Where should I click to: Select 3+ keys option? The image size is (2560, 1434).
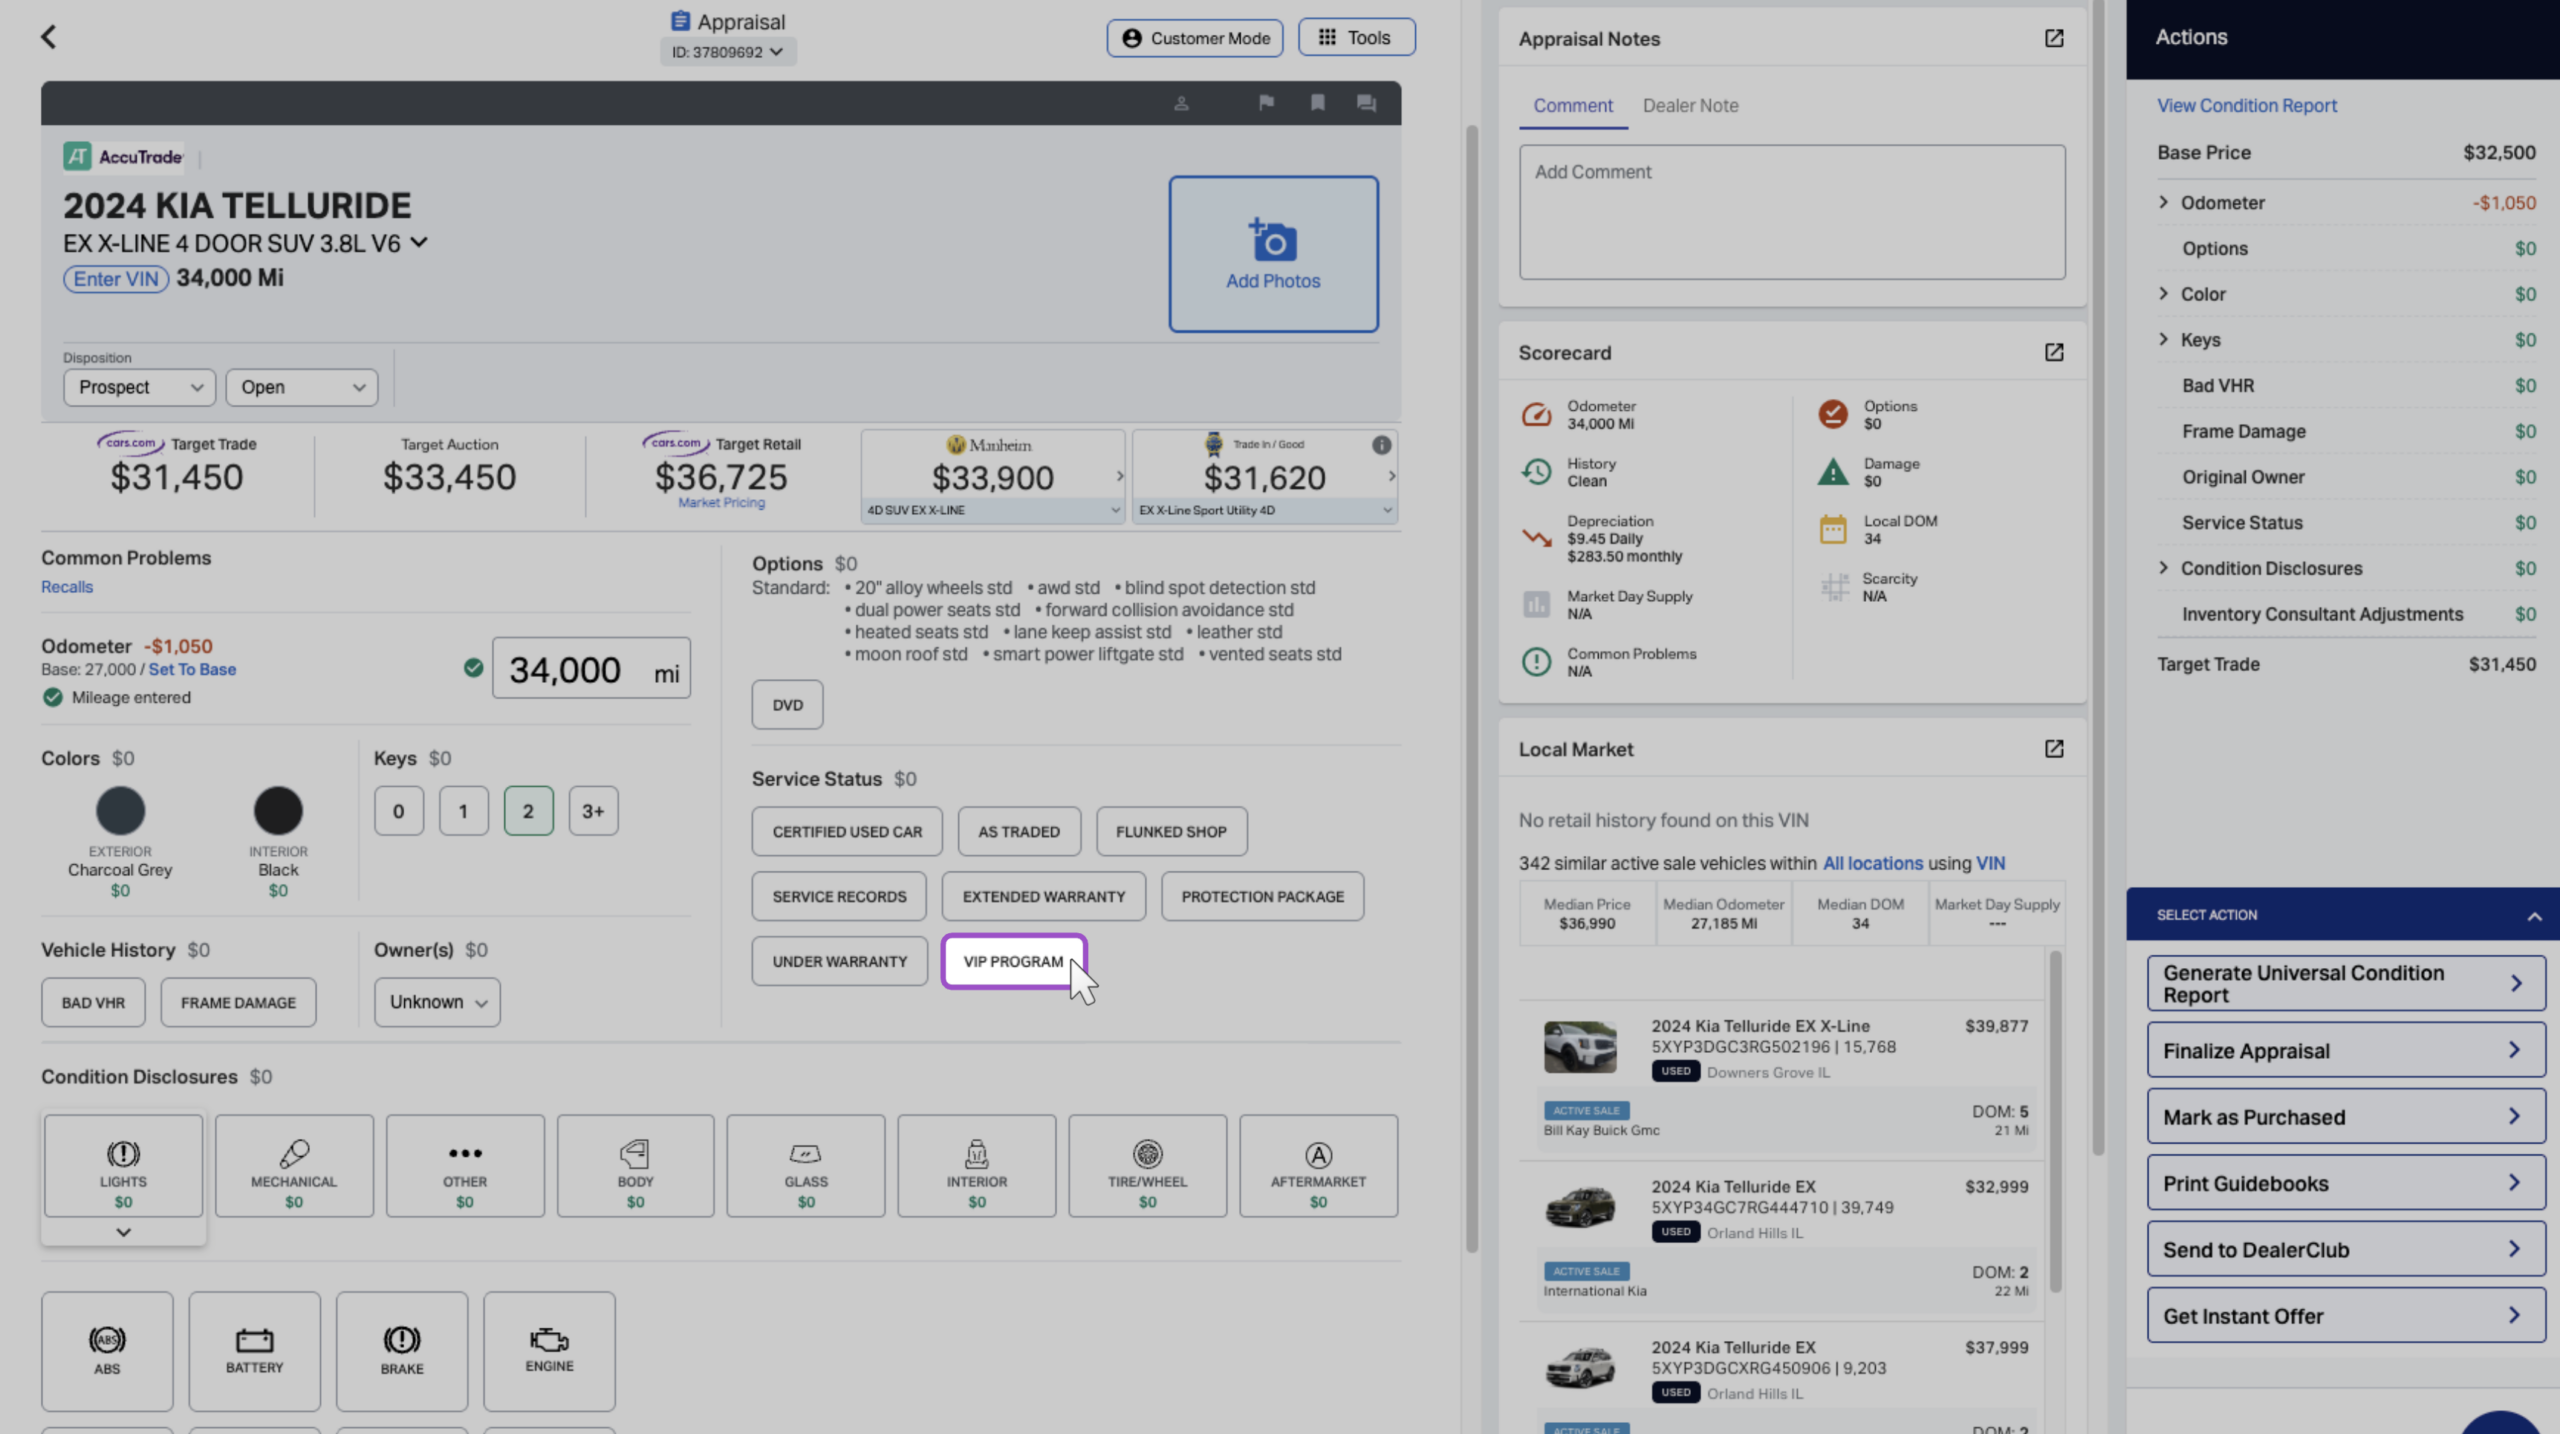[x=593, y=811]
